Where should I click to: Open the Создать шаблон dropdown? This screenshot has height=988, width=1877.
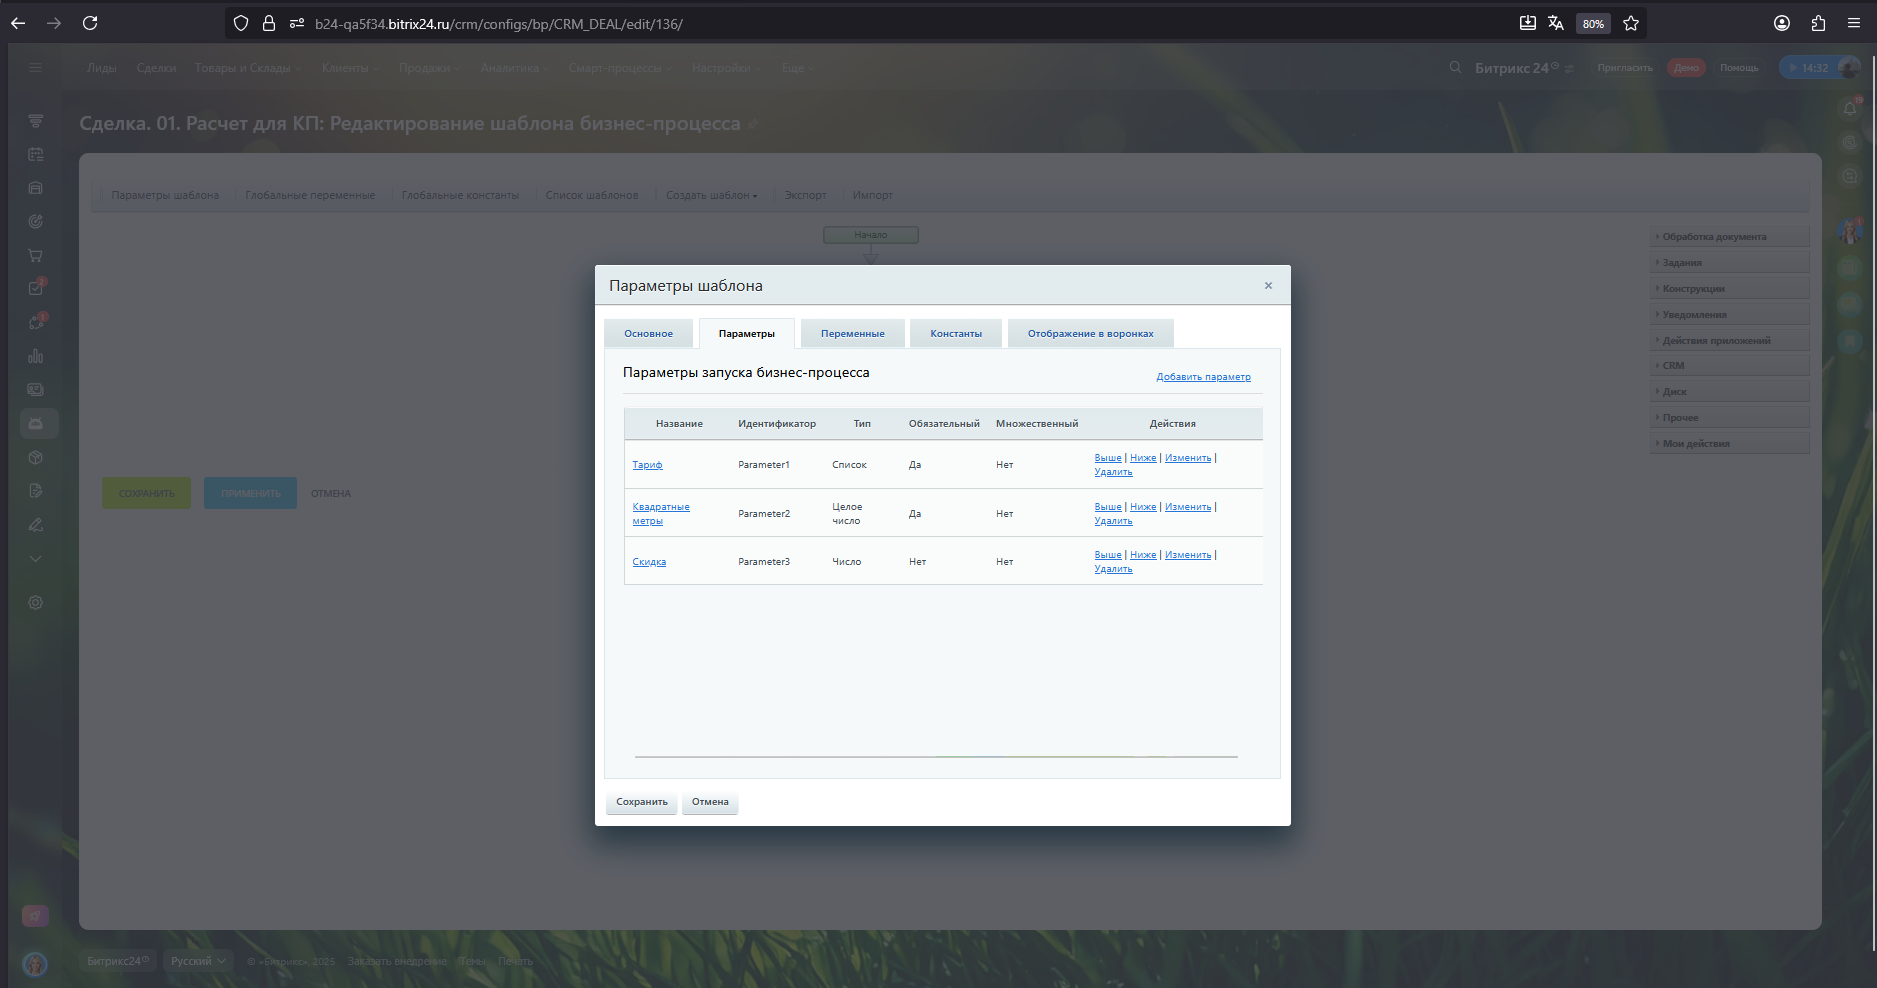click(712, 195)
